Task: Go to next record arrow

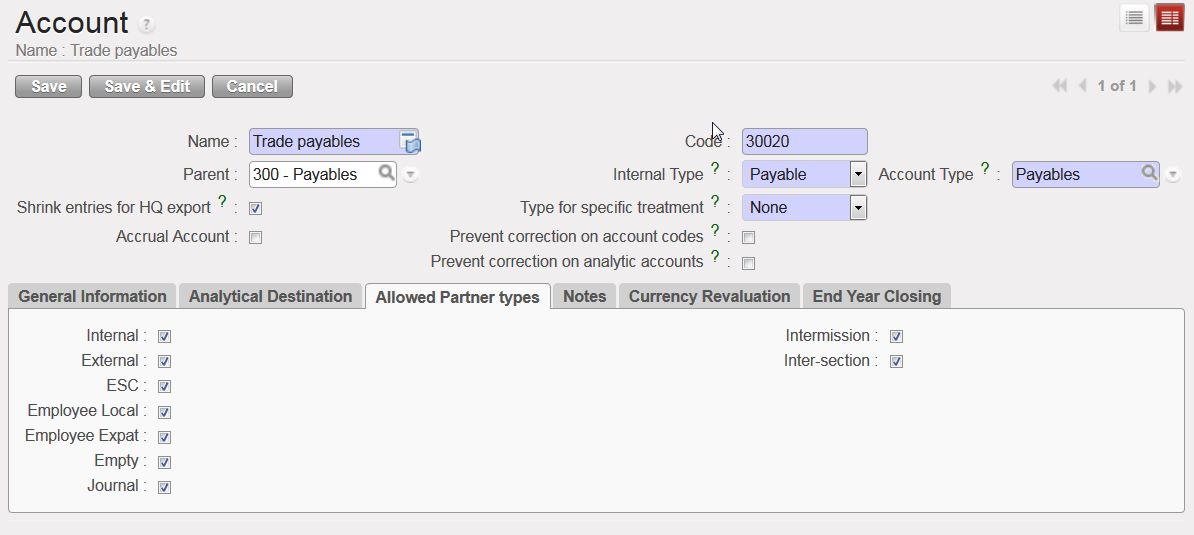Action: 1152,87
